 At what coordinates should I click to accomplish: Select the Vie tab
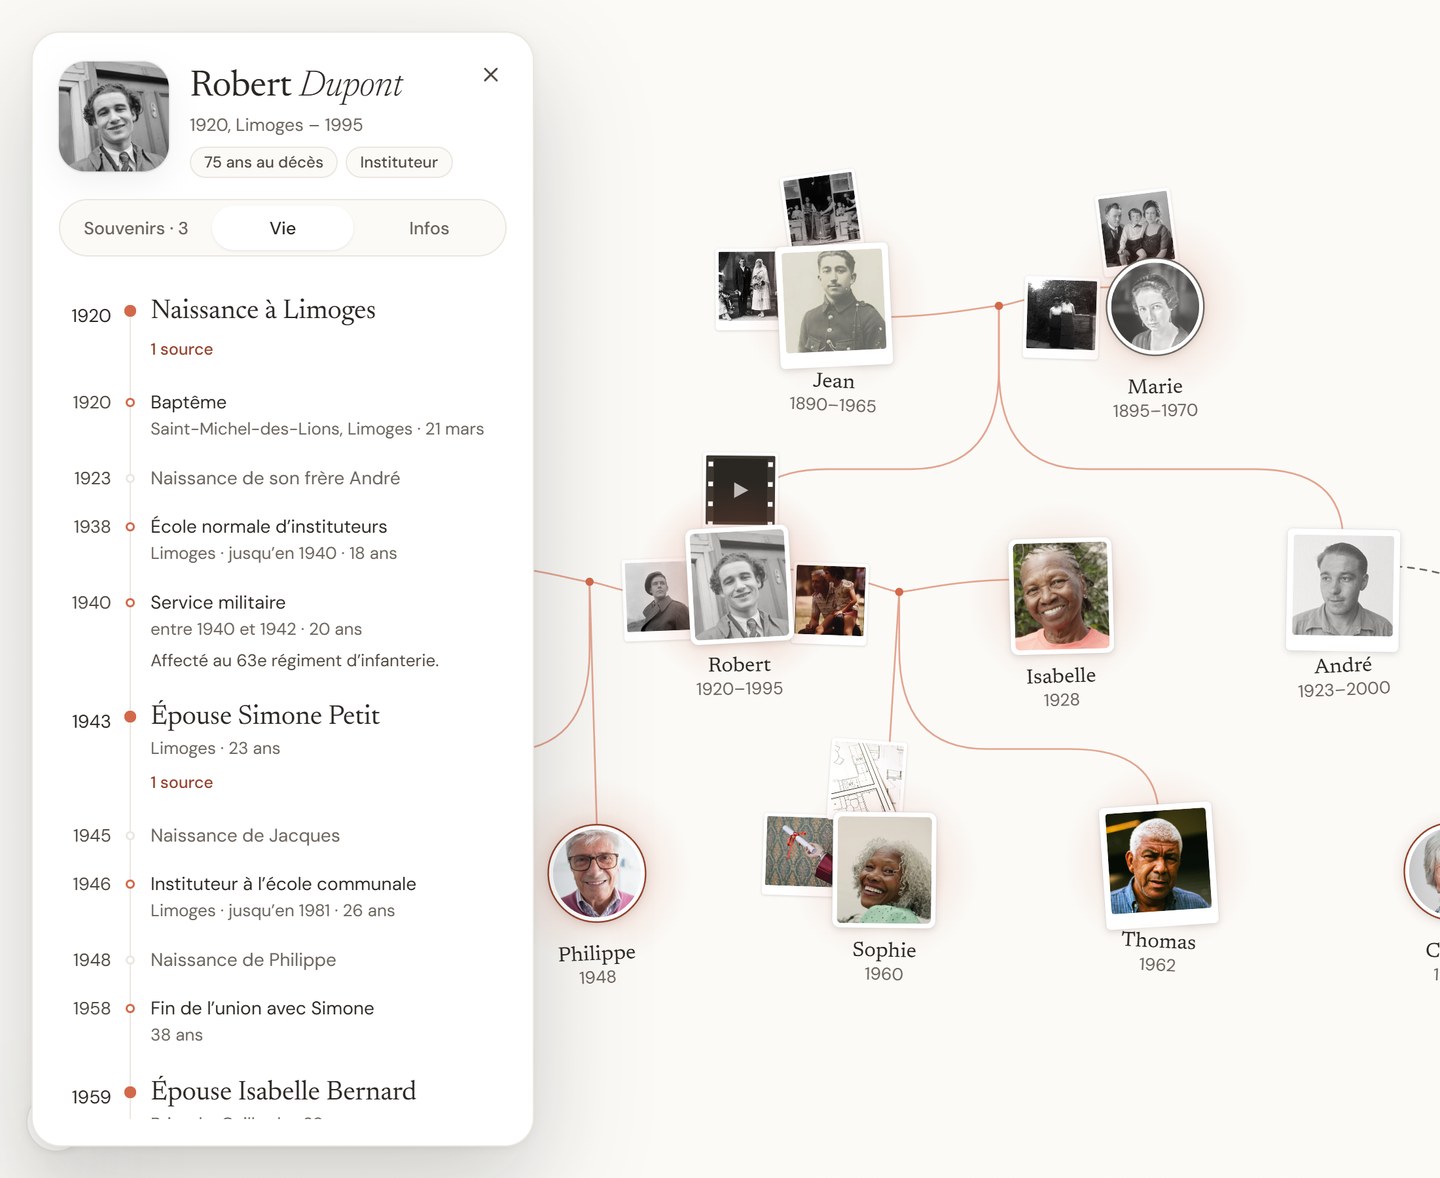click(283, 228)
